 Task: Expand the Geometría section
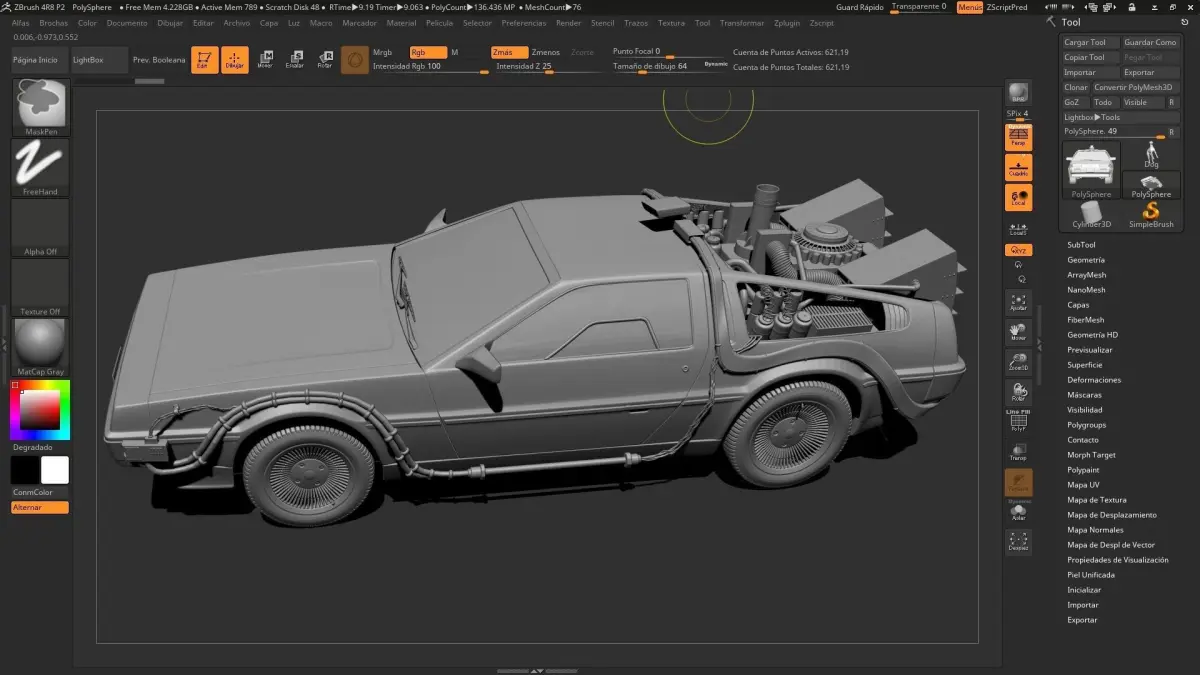1085,260
